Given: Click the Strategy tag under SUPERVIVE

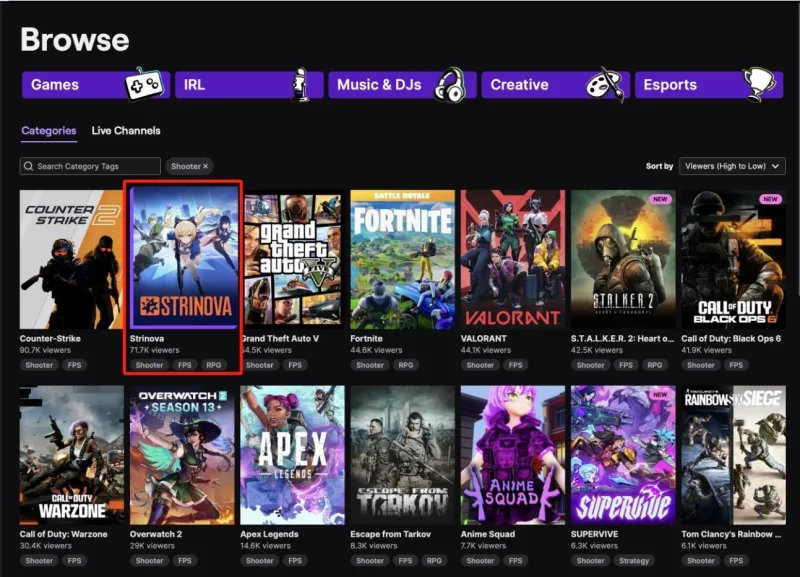Looking at the screenshot, I should click(634, 560).
